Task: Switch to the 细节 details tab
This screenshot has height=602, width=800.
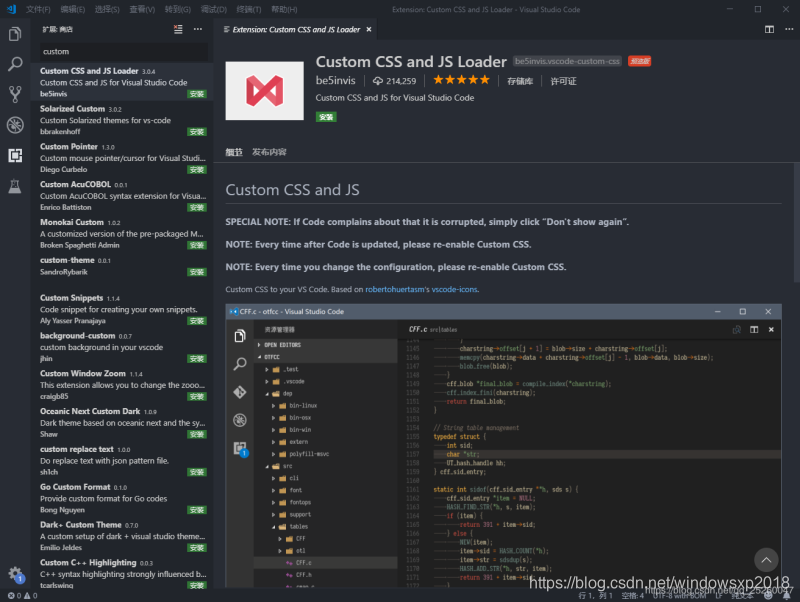Action: [x=234, y=152]
